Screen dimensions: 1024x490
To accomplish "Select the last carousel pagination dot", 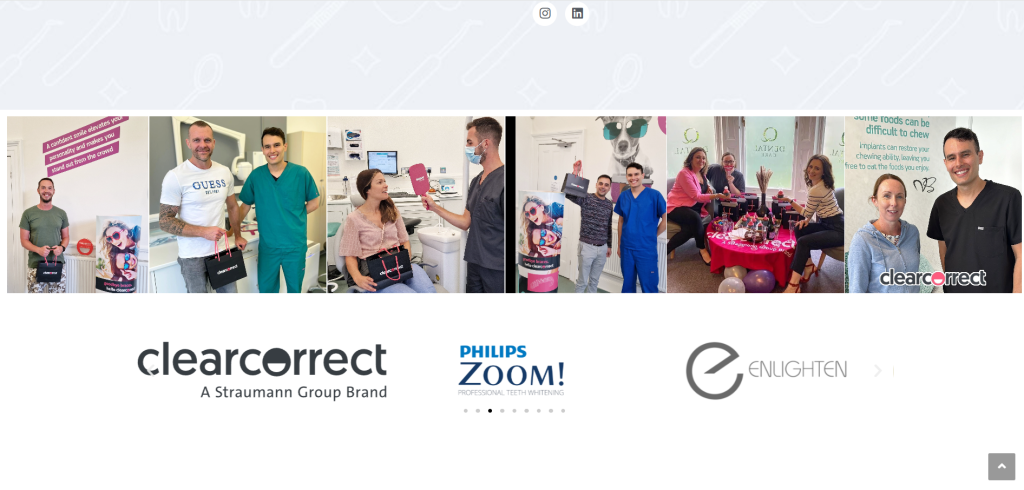I will click(563, 411).
